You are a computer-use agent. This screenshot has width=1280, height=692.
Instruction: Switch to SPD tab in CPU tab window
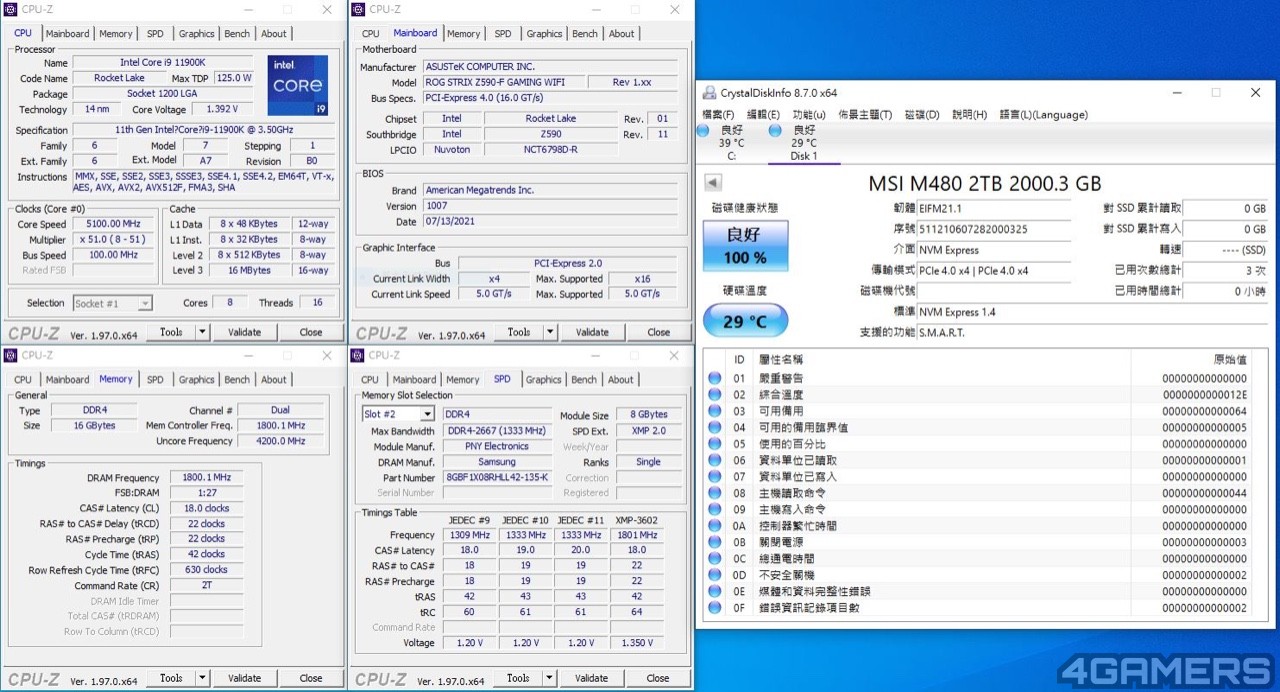155,33
